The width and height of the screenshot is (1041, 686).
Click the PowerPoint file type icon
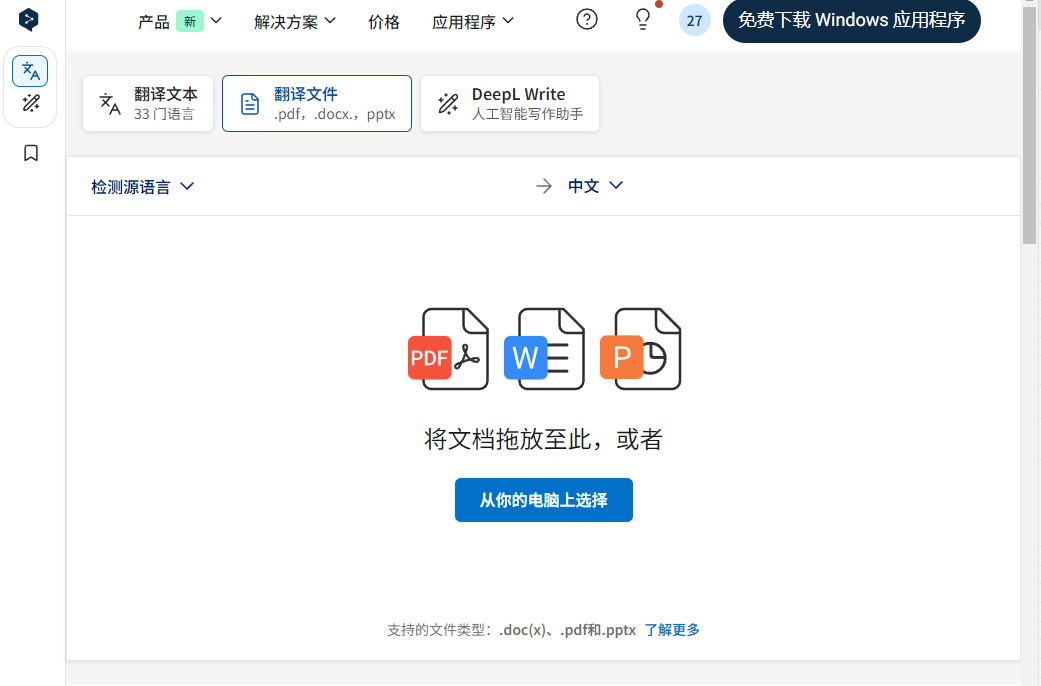coord(641,349)
